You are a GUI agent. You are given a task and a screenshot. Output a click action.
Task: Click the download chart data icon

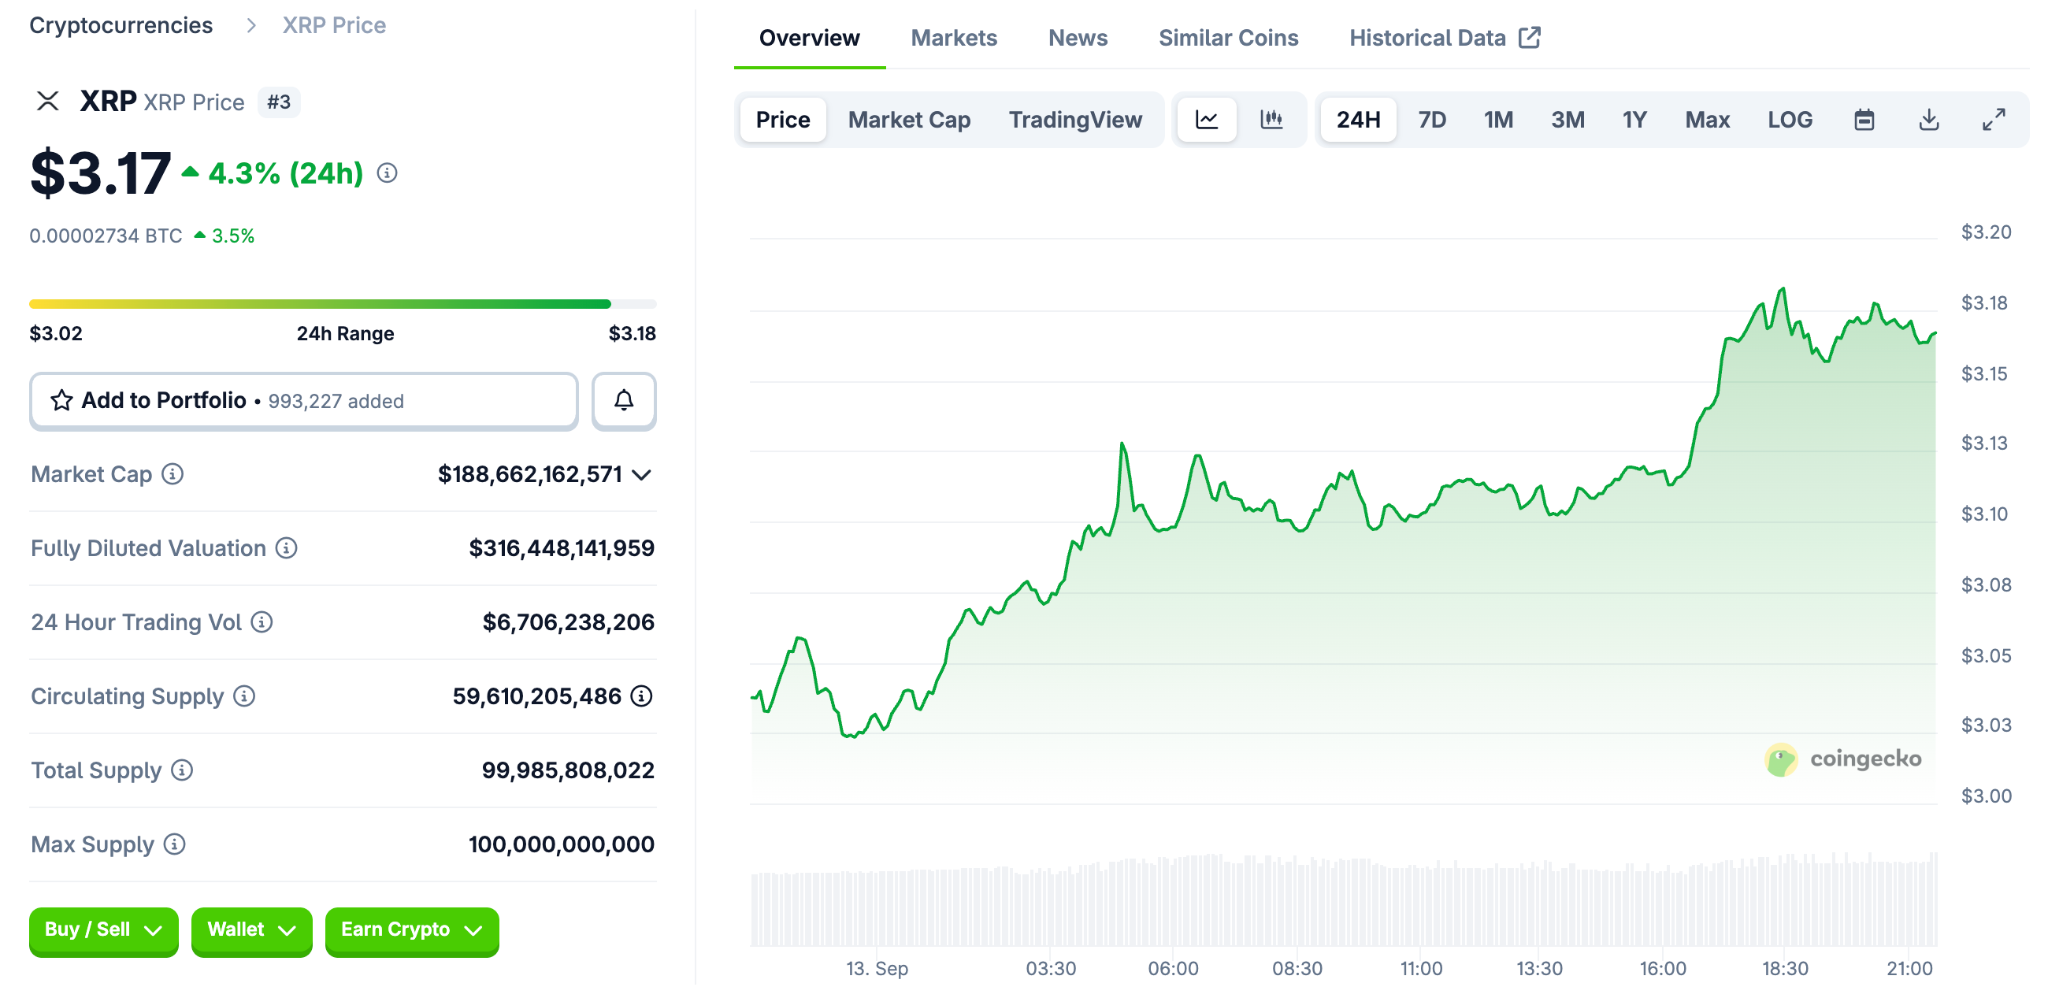pyautogui.click(x=1929, y=120)
